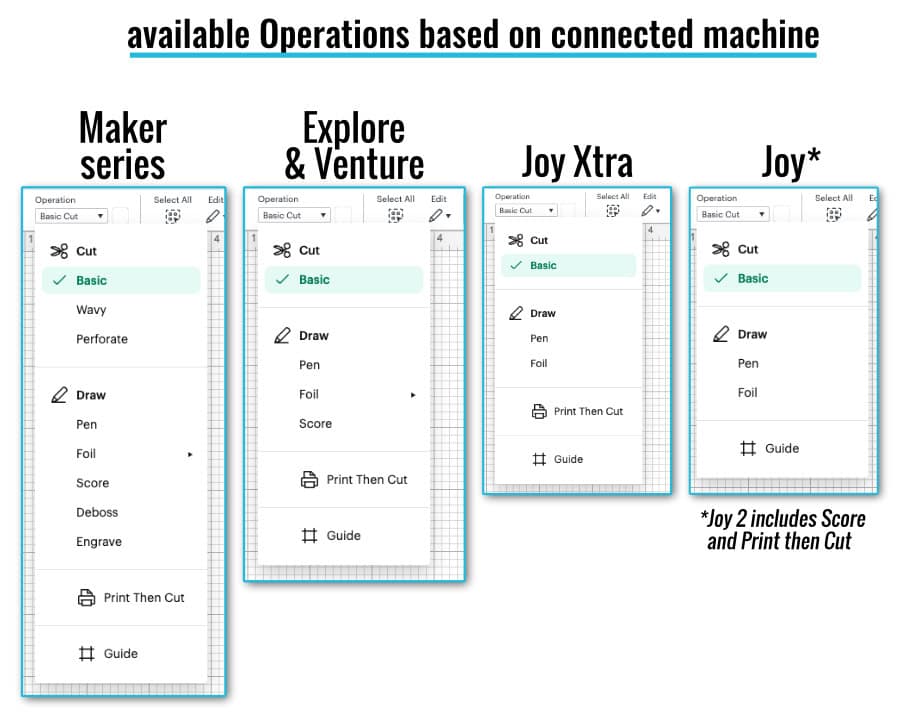Image resolution: width=900 pixels, height=718 pixels.
Task: Select the checked Basic cut in the Maker series menu
Action: click(121, 281)
